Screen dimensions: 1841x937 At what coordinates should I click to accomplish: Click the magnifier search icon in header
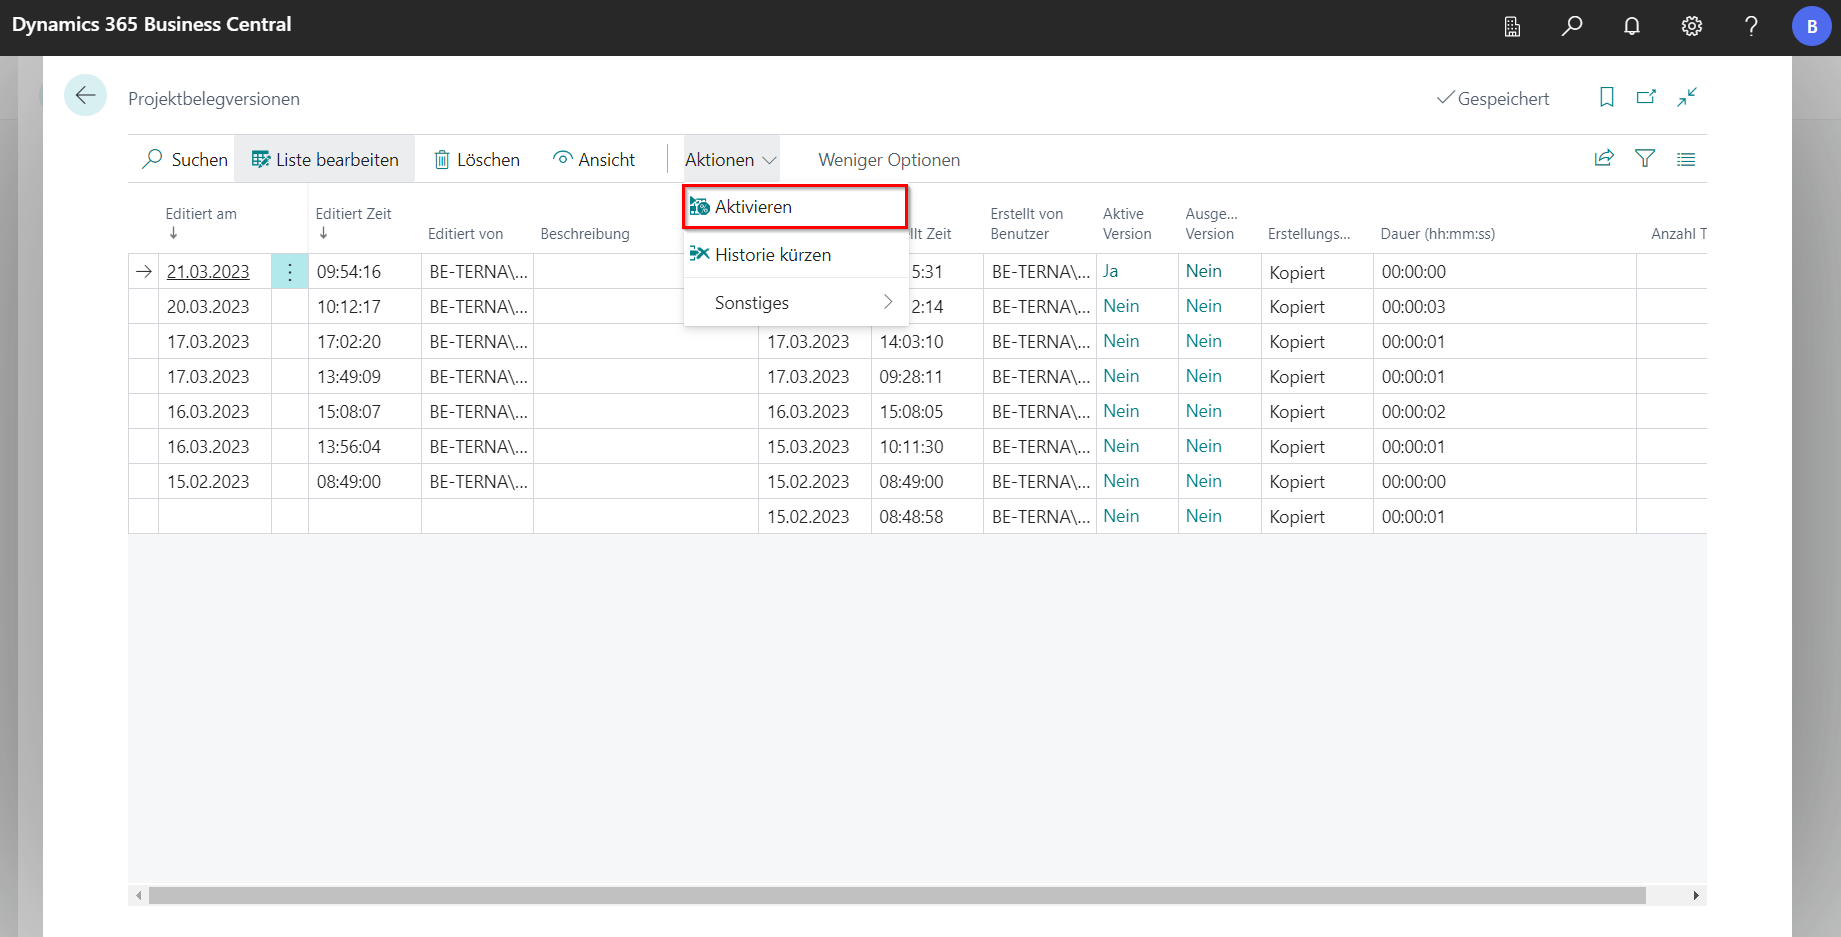click(1571, 26)
